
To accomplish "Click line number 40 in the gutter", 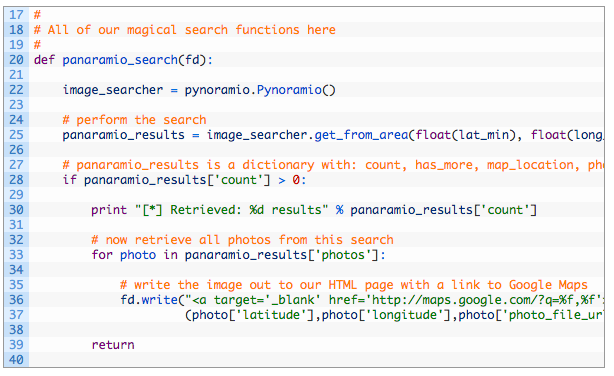I will tap(16, 360).
